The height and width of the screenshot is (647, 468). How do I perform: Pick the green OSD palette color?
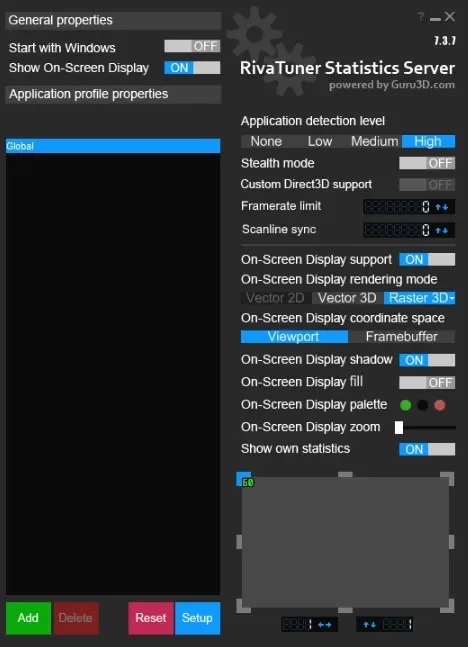[406, 405]
